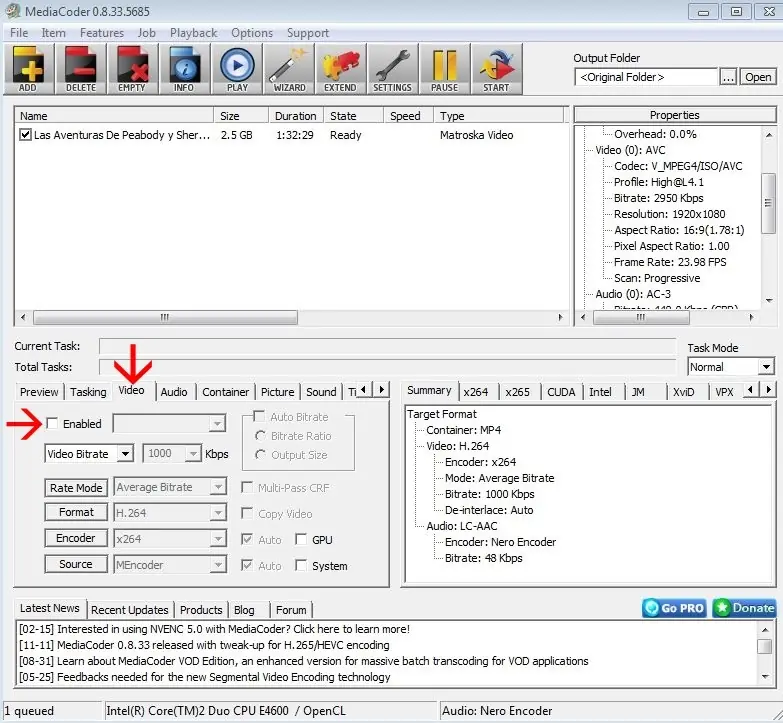Click the EXTEND puzzle icon
The height and width of the screenshot is (723, 783).
coord(341,69)
